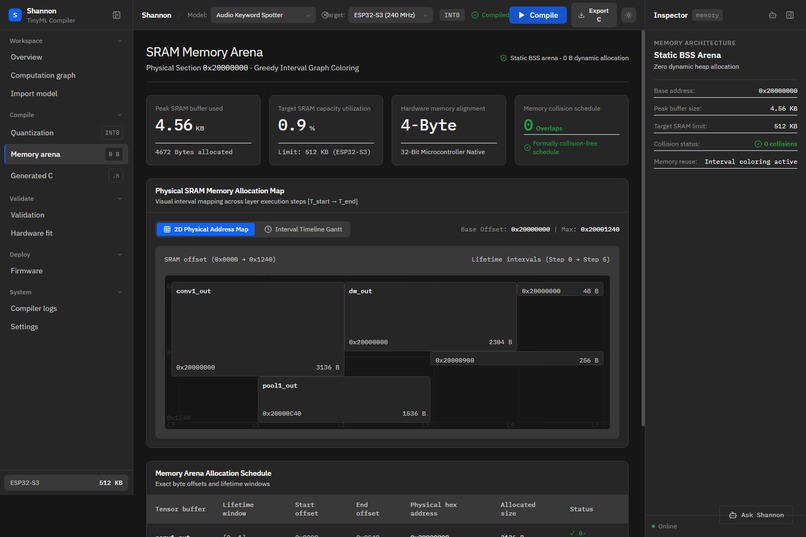The width and height of the screenshot is (806, 537).
Task: Click Lifetime window column header
Action: [x=238, y=509]
